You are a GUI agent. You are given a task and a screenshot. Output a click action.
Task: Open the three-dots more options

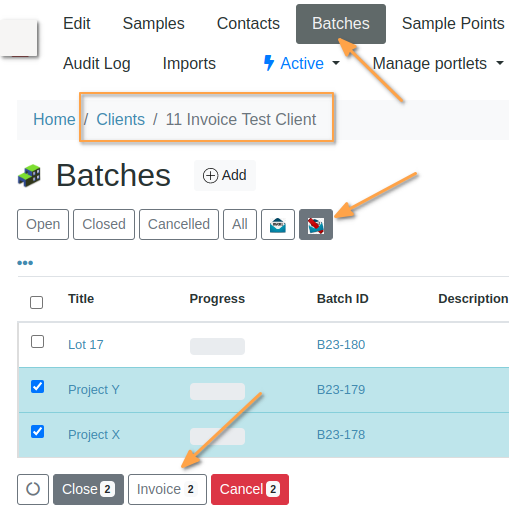[25, 263]
